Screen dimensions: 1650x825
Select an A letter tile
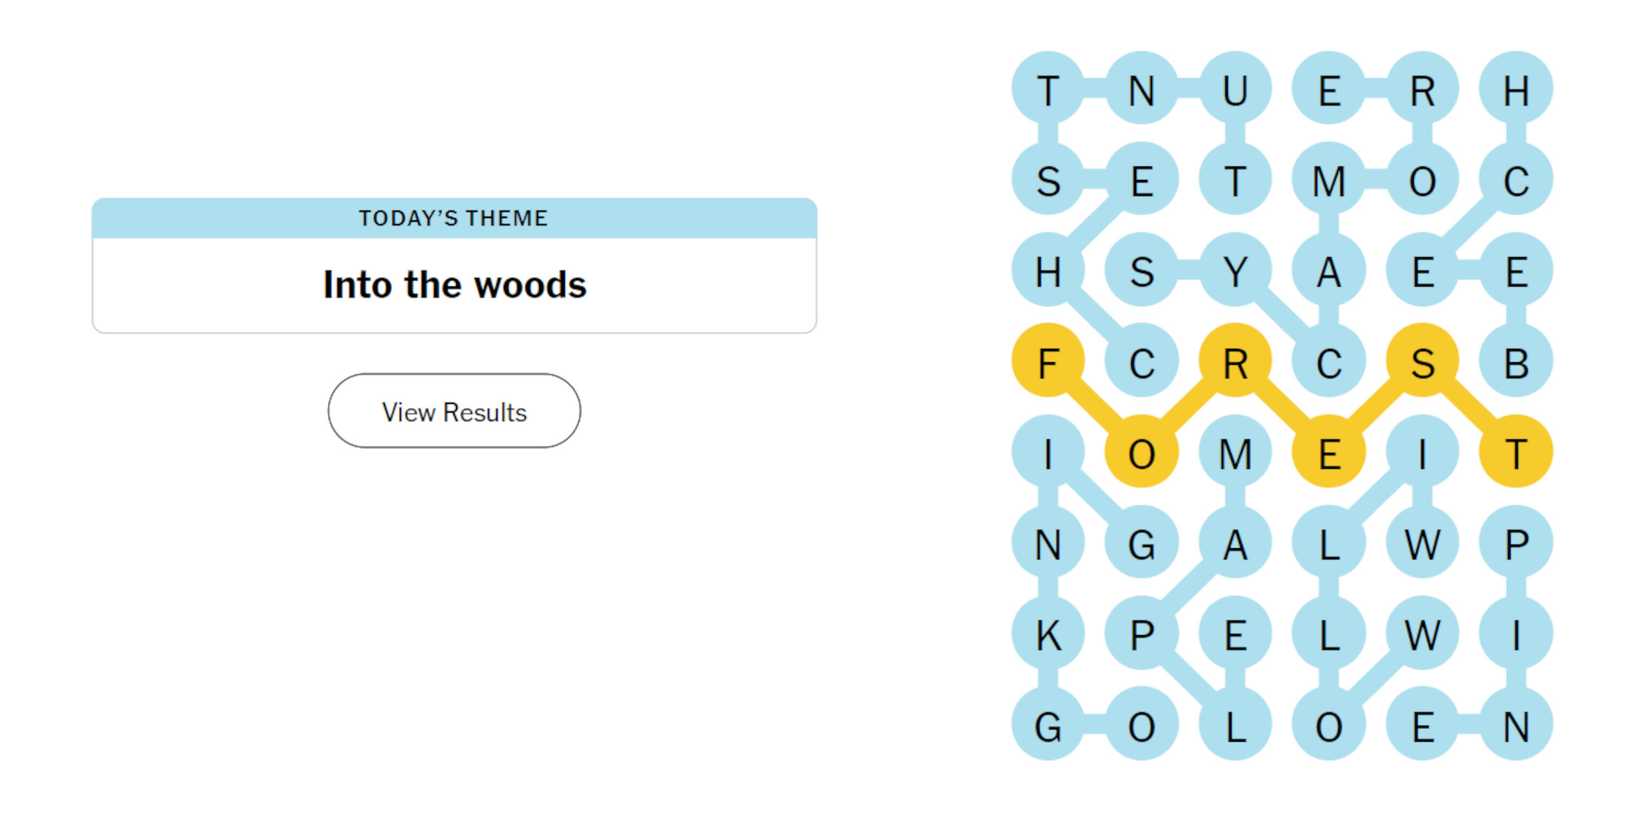[1329, 273]
